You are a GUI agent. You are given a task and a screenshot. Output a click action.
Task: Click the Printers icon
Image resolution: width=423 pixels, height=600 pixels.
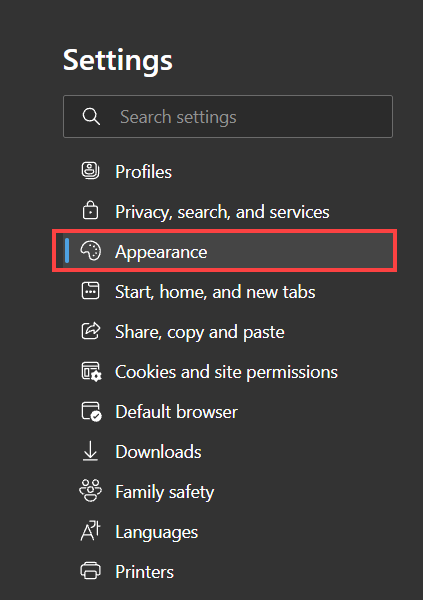[x=90, y=571]
